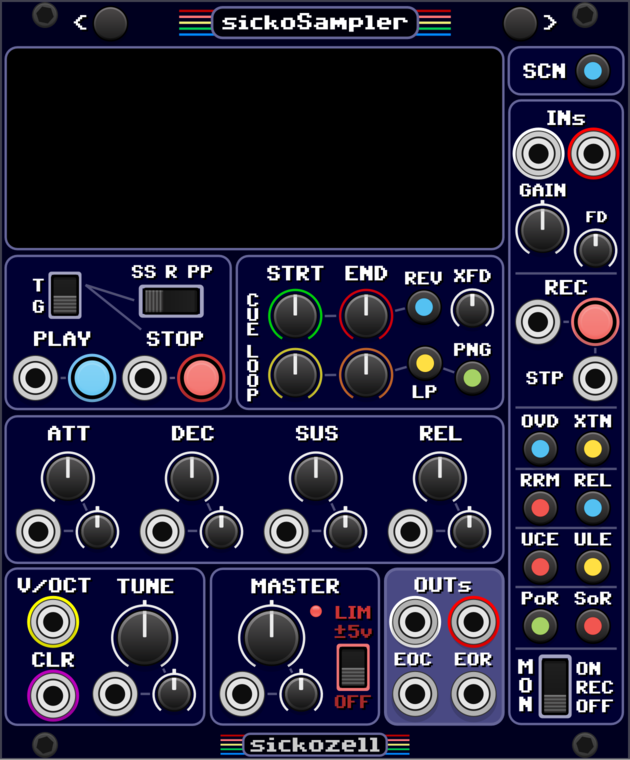Click the red-ringed right input jack under INs
This screenshot has height=760, width=630.
[x=593, y=154]
